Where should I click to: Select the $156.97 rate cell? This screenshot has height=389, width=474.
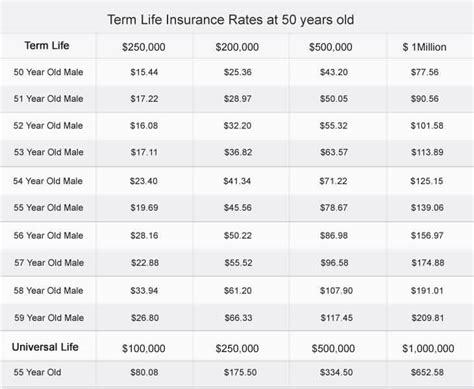point(427,236)
